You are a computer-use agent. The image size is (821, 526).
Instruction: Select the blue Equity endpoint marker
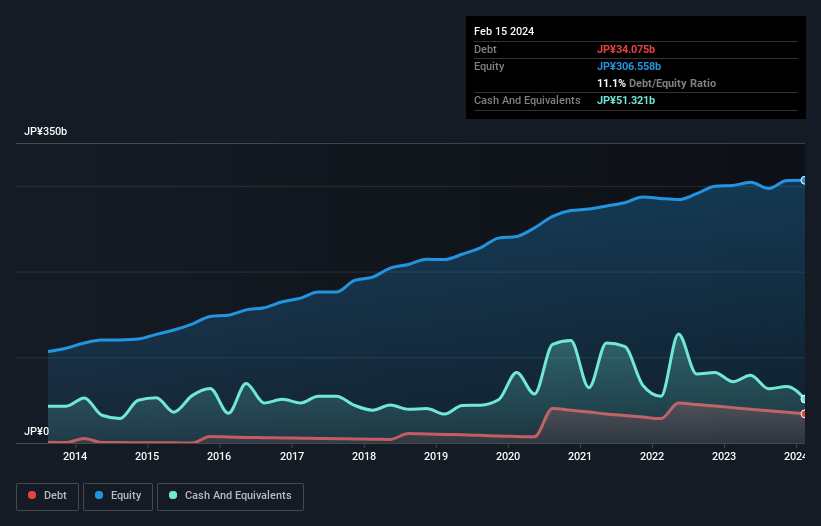coord(804,181)
